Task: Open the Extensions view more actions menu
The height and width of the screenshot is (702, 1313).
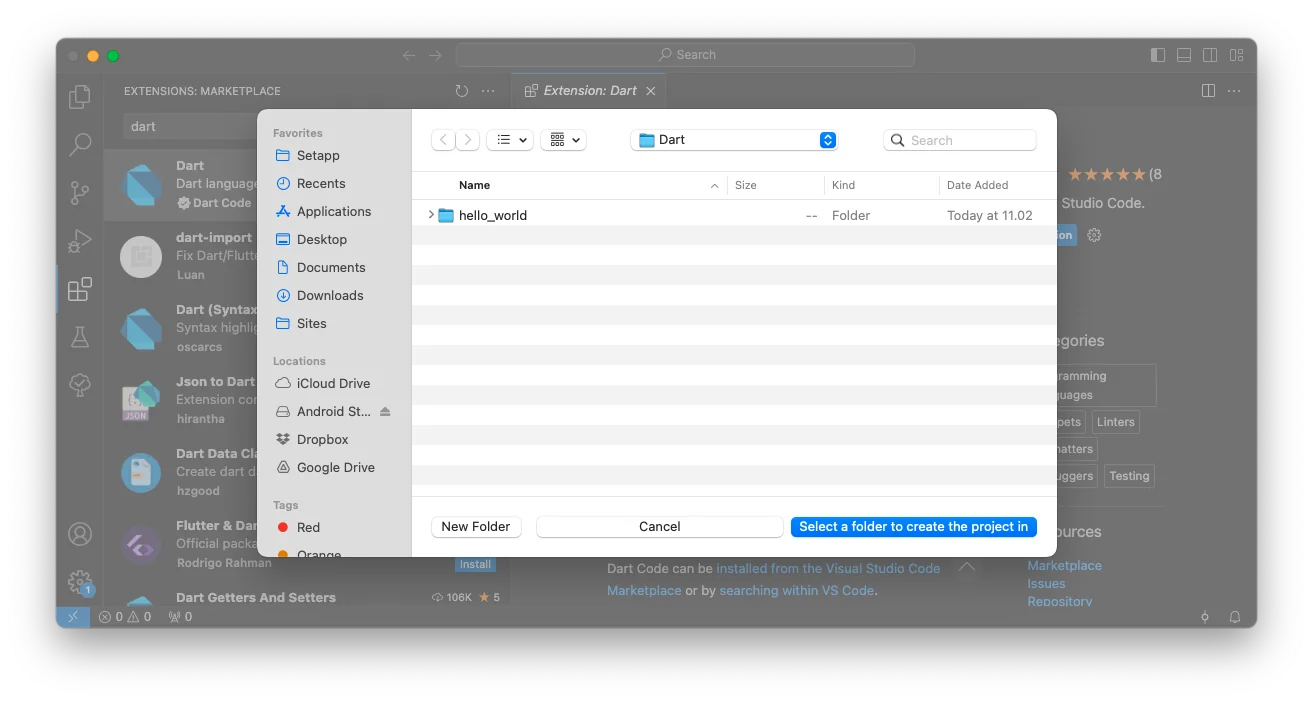Action: (x=488, y=91)
